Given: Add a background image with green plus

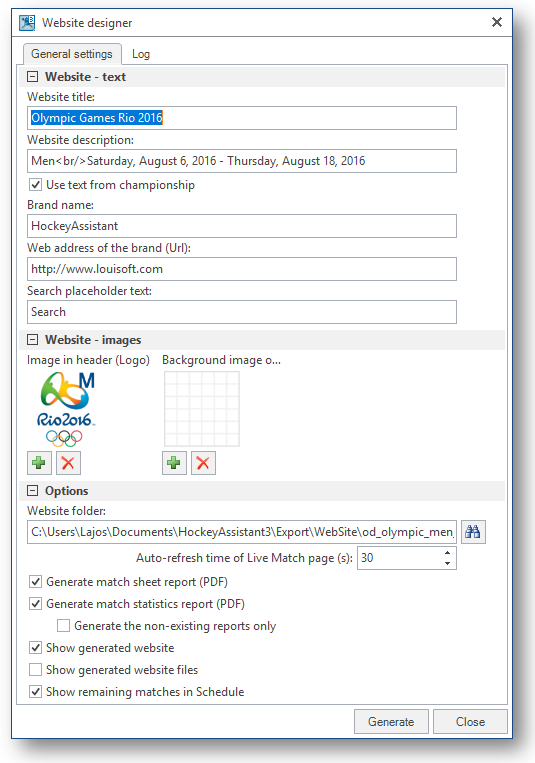Looking at the screenshot, I should [x=174, y=463].
